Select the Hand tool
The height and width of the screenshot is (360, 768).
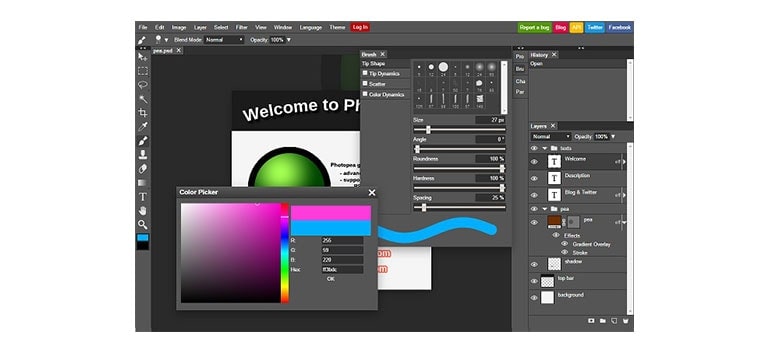[143, 211]
